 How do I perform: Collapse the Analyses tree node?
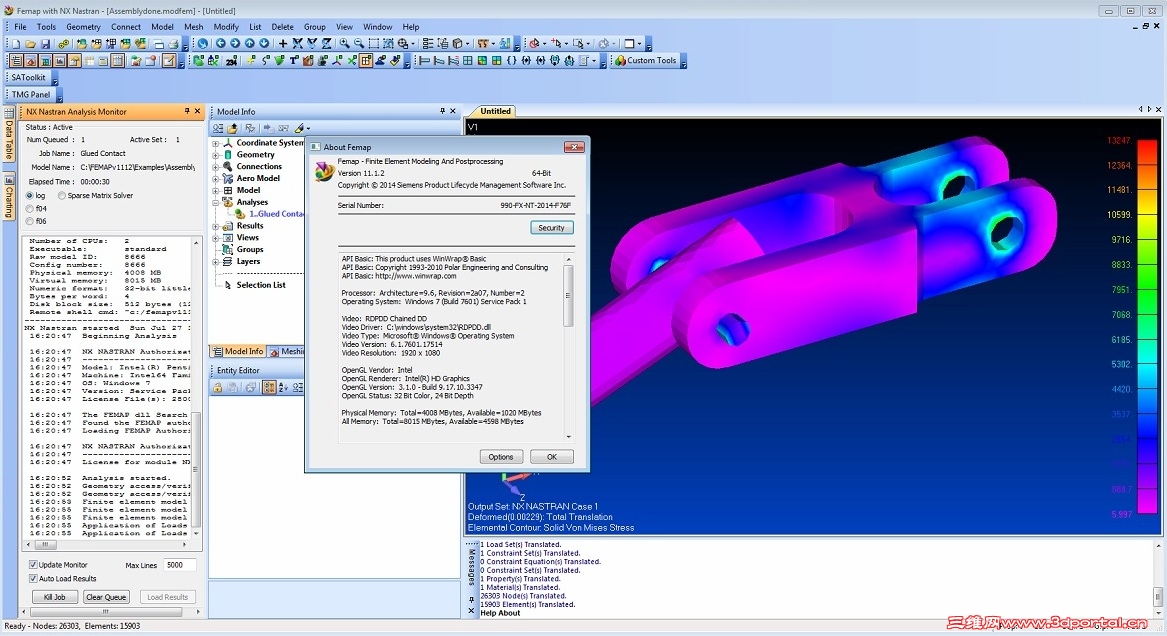[x=216, y=202]
